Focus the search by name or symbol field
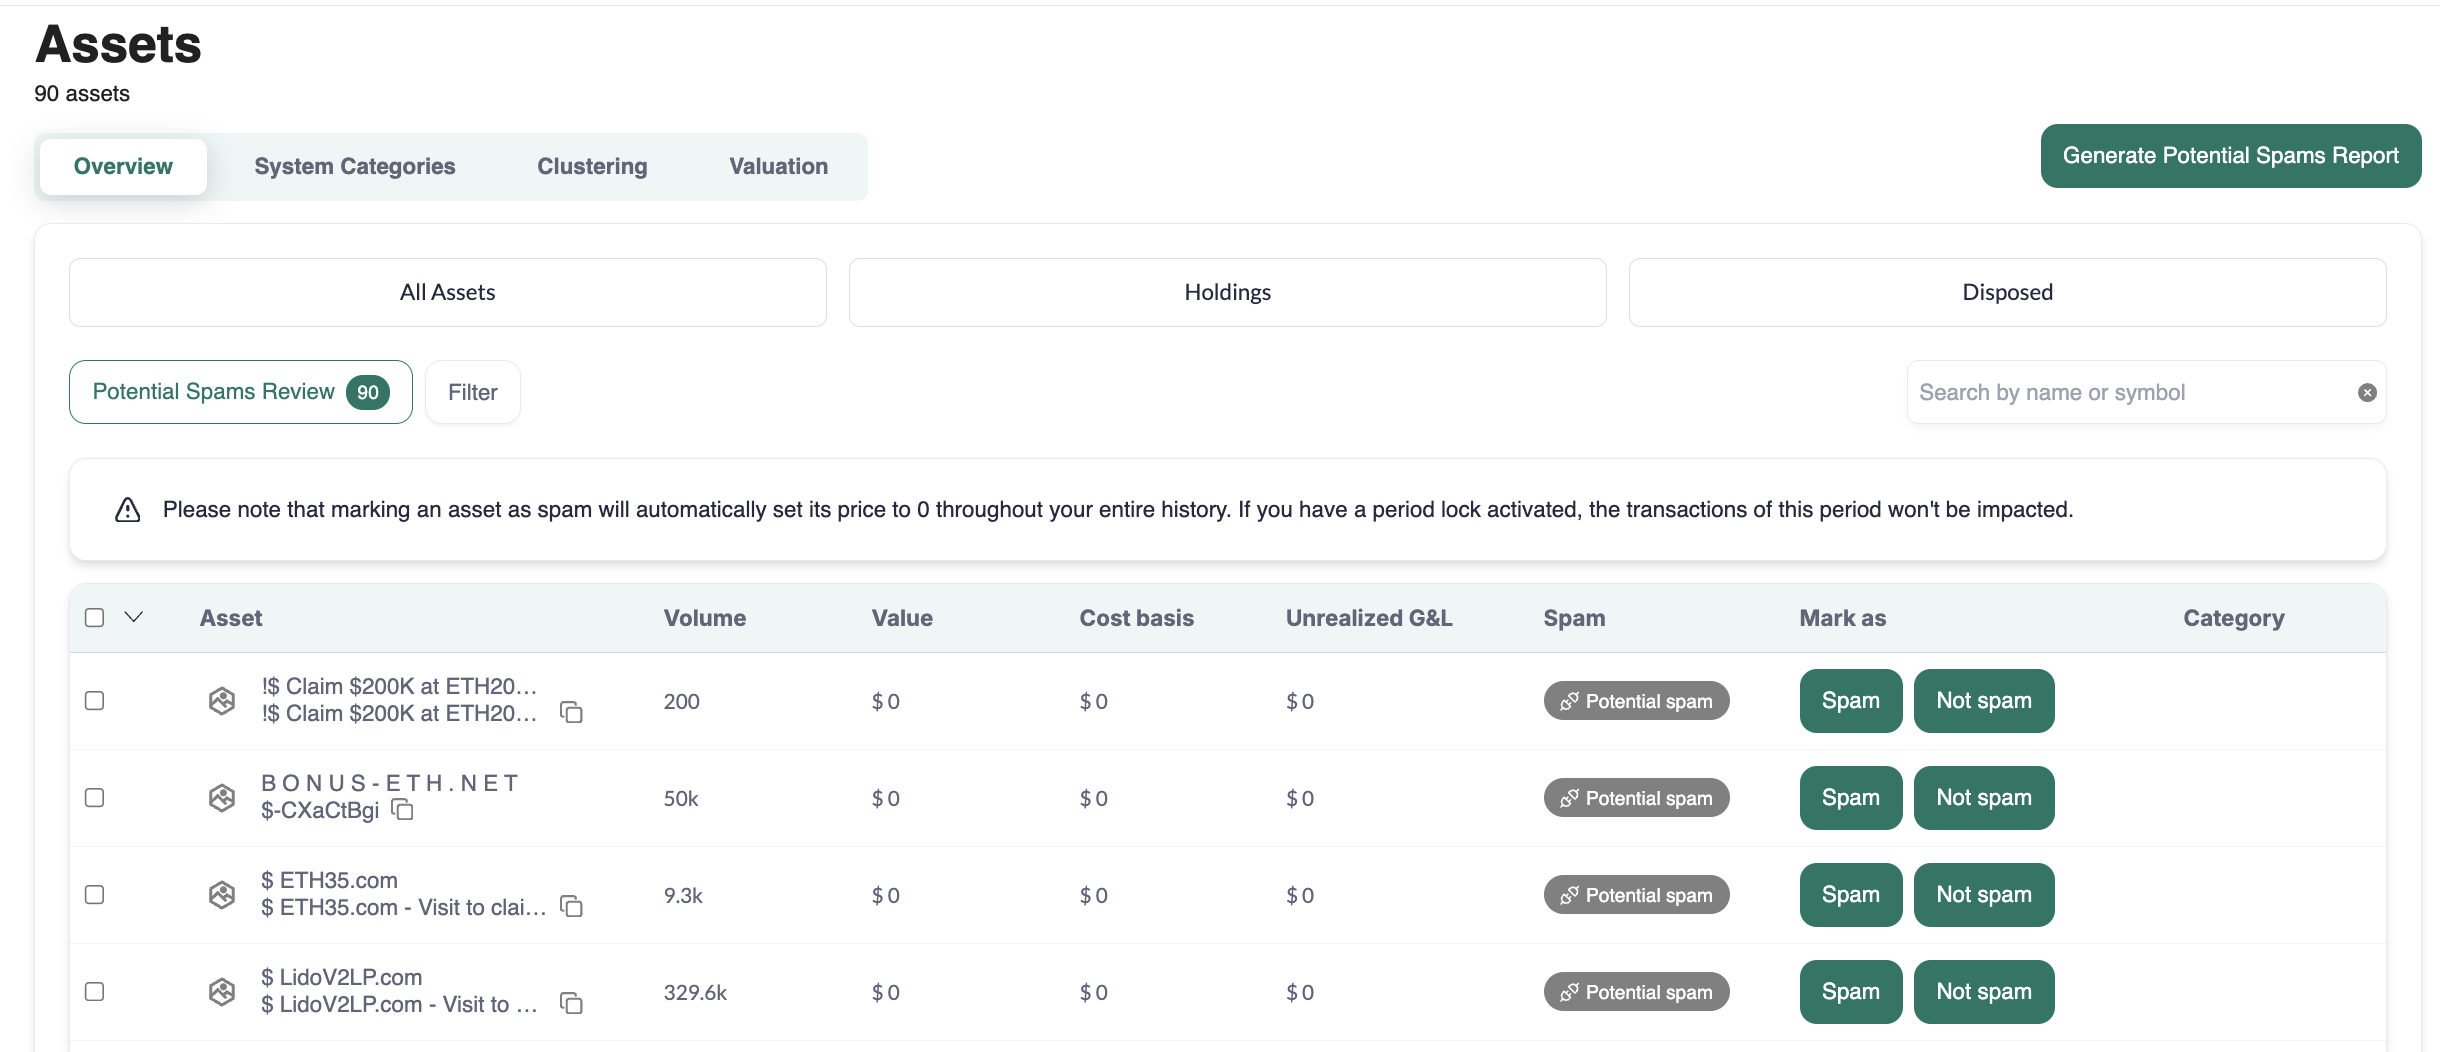The width and height of the screenshot is (2440, 1052). [2130, 393]
